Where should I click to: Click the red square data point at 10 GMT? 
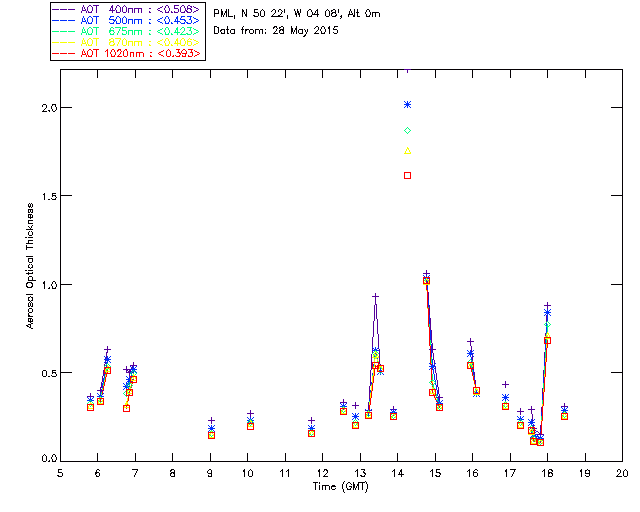tap(250, 426)
